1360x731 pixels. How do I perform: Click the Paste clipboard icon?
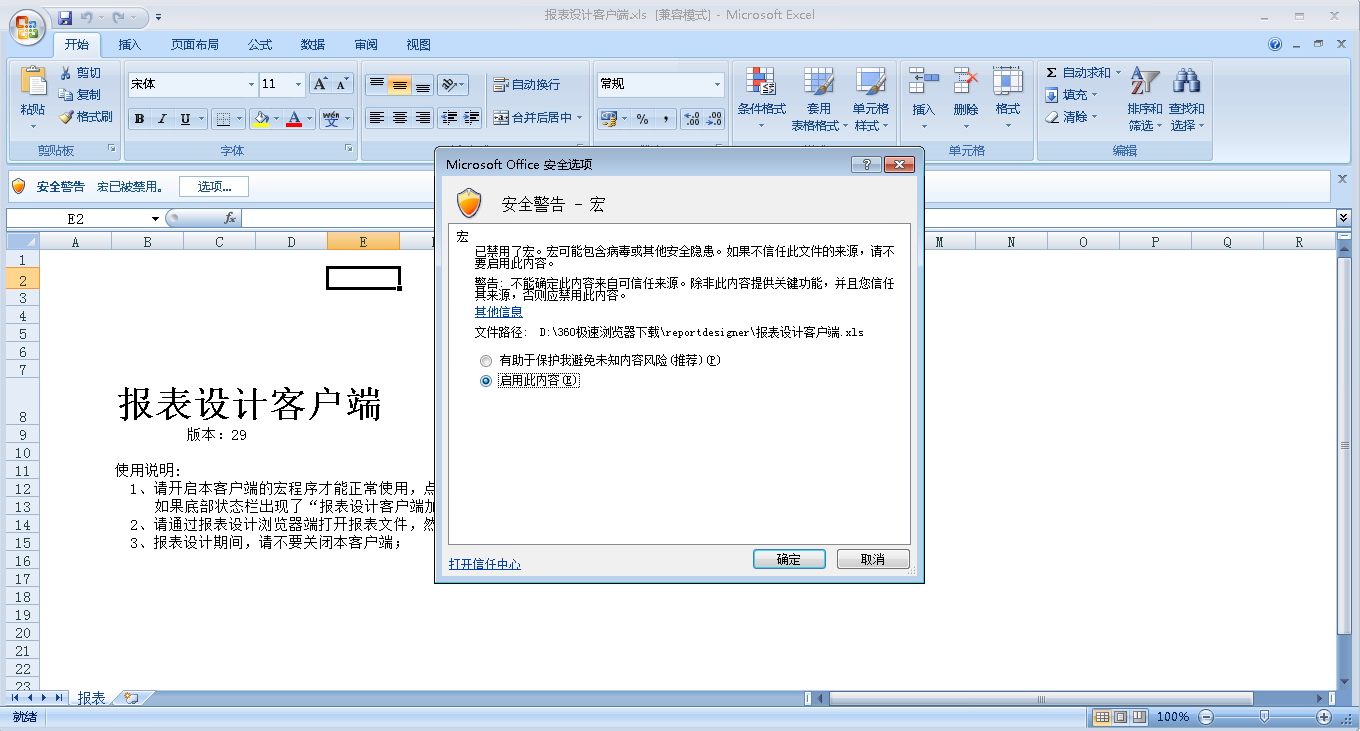pos(33,82)
